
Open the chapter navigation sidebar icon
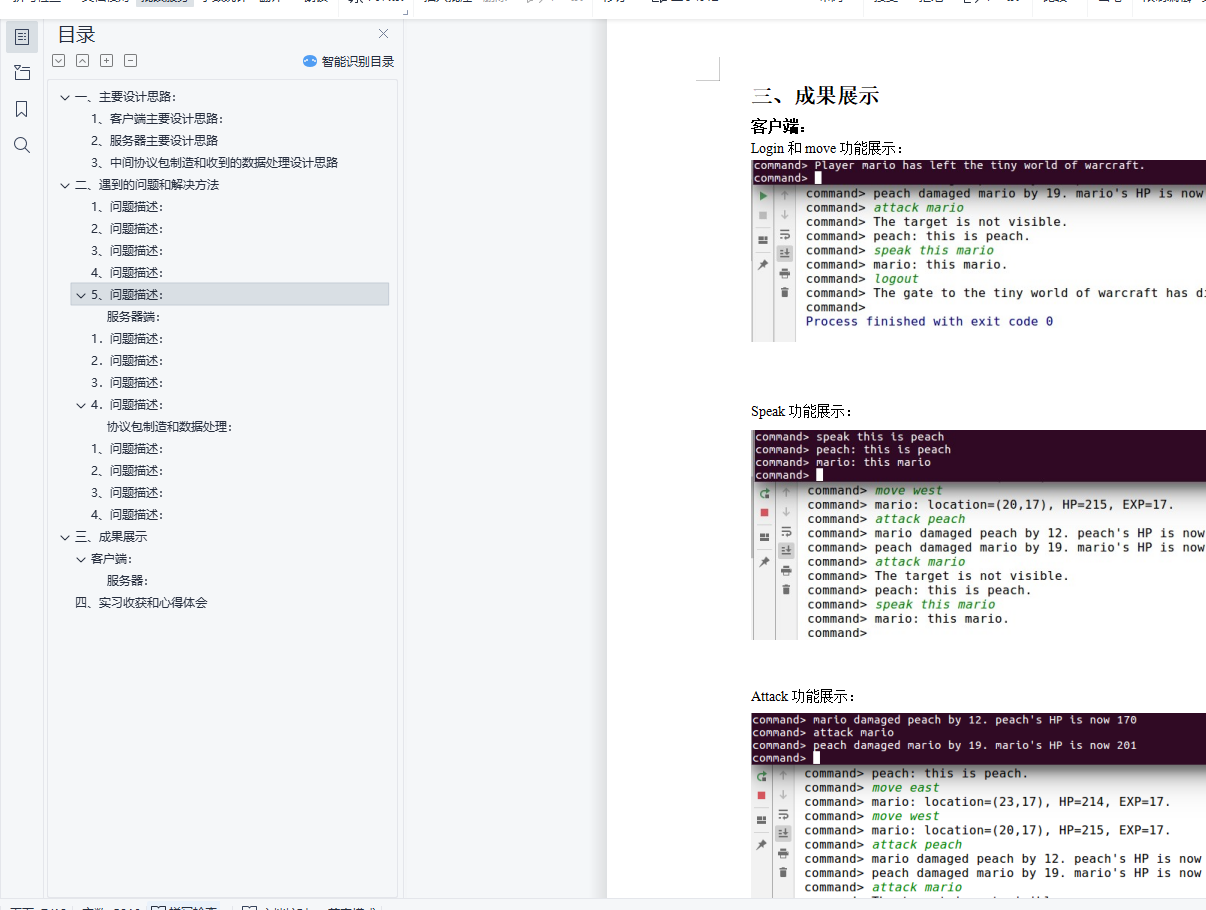(x=22, y=73)
